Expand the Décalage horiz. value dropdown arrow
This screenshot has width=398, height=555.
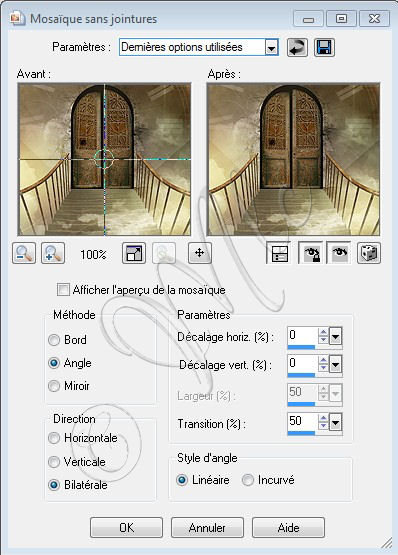pos(335,336)
